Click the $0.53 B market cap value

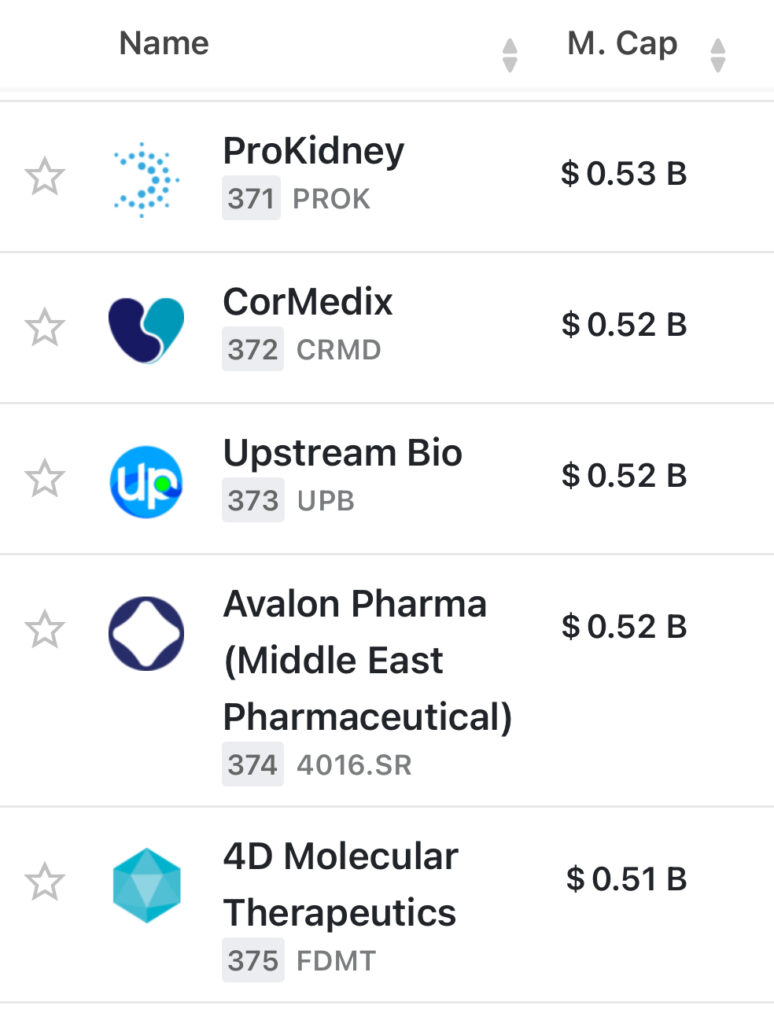[624, 174]
